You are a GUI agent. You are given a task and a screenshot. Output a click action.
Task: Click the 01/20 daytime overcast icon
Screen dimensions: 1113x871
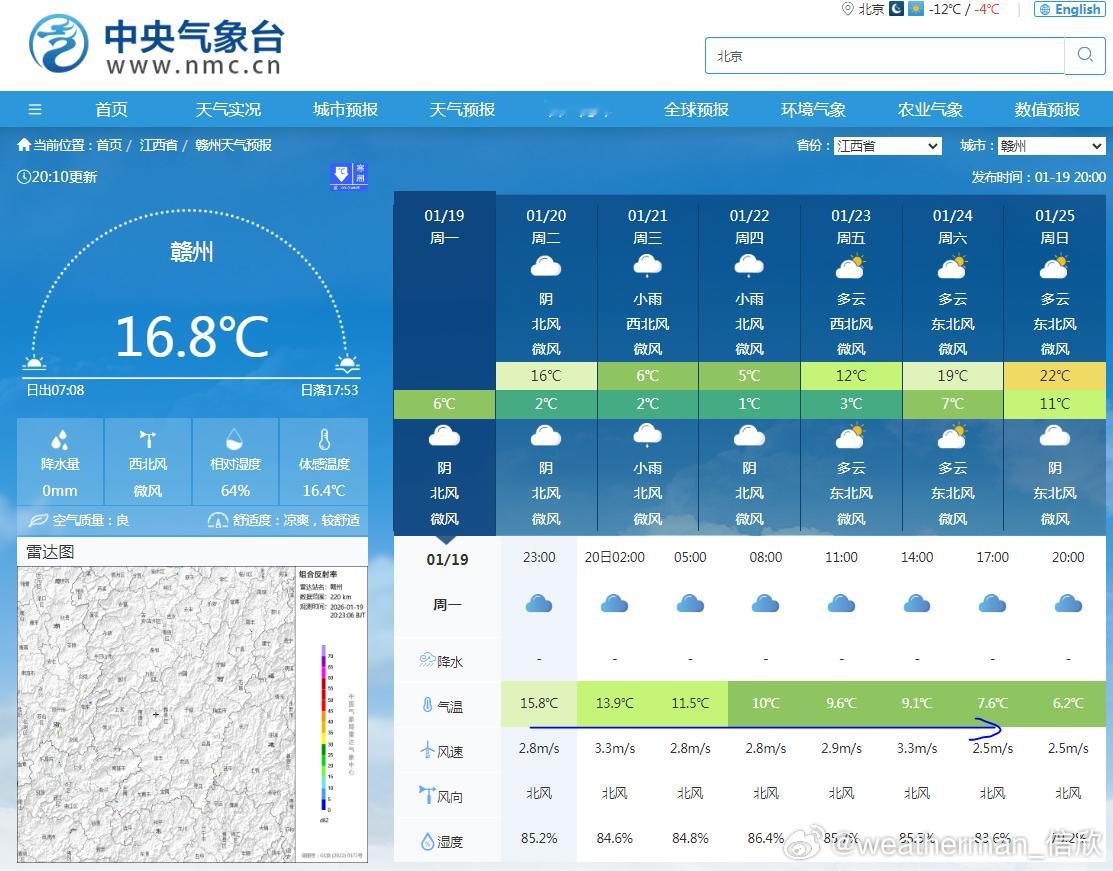tap(546, 267)
